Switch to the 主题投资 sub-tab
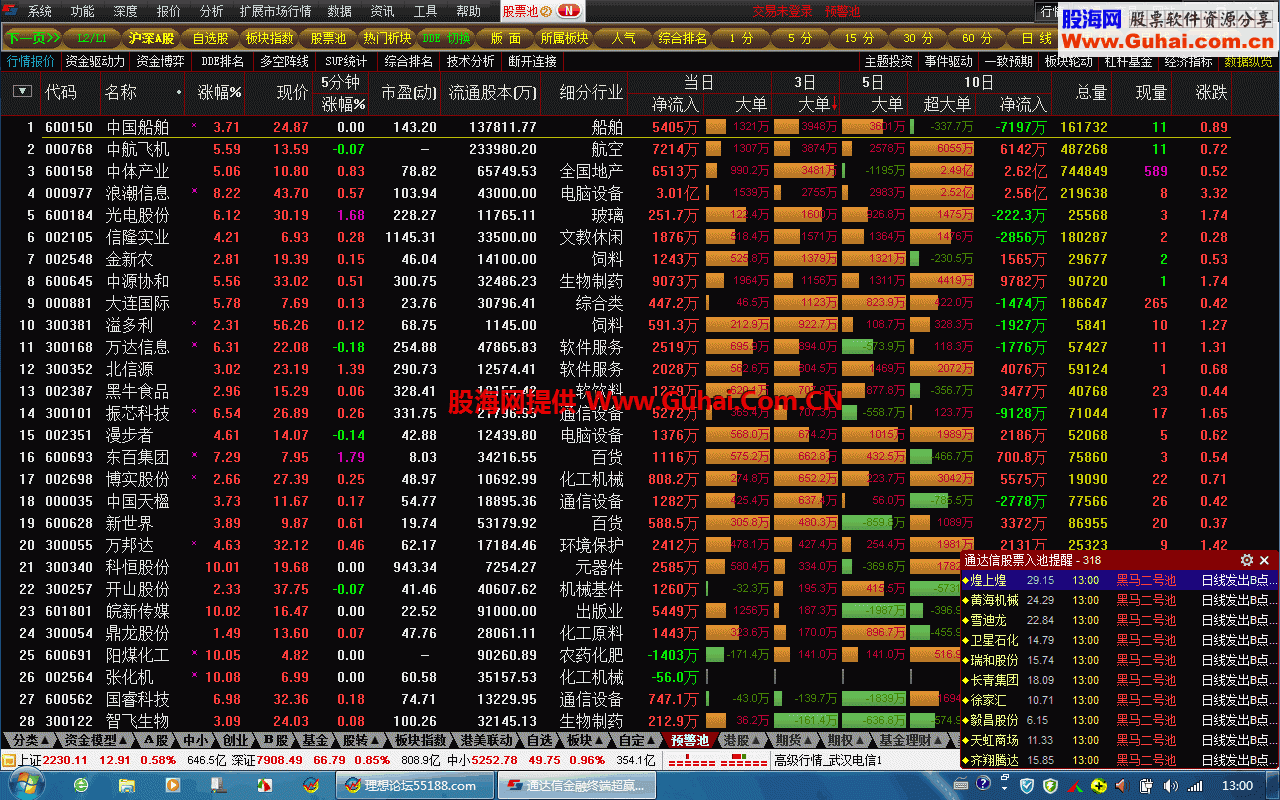The width and height of the screenshot is (1280, 800). [x=888, y=61]
